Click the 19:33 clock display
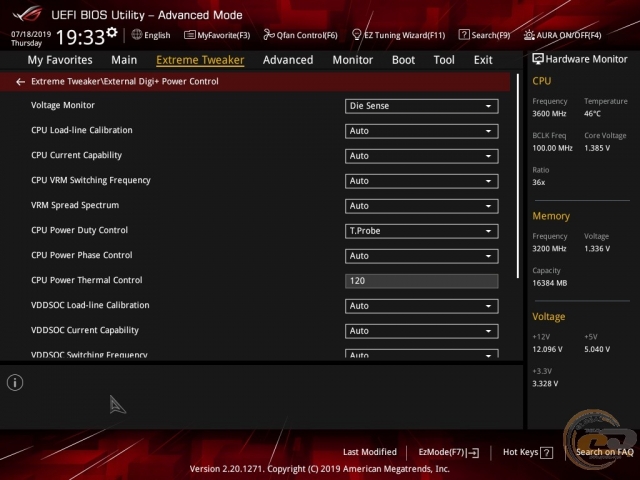 [80, 37]
